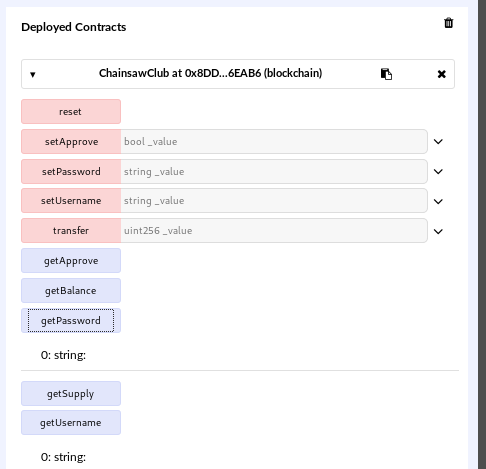Image resolution: width=486 pixels, height=469 pixels.
Task: Collapse the ChainsawClub contract details
Action: click(x=33, y=74)
